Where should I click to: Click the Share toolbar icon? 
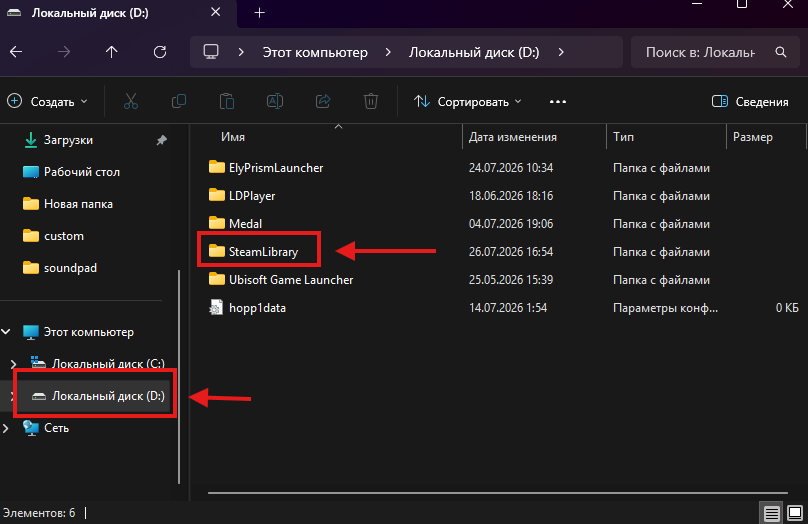coord(323,102)
